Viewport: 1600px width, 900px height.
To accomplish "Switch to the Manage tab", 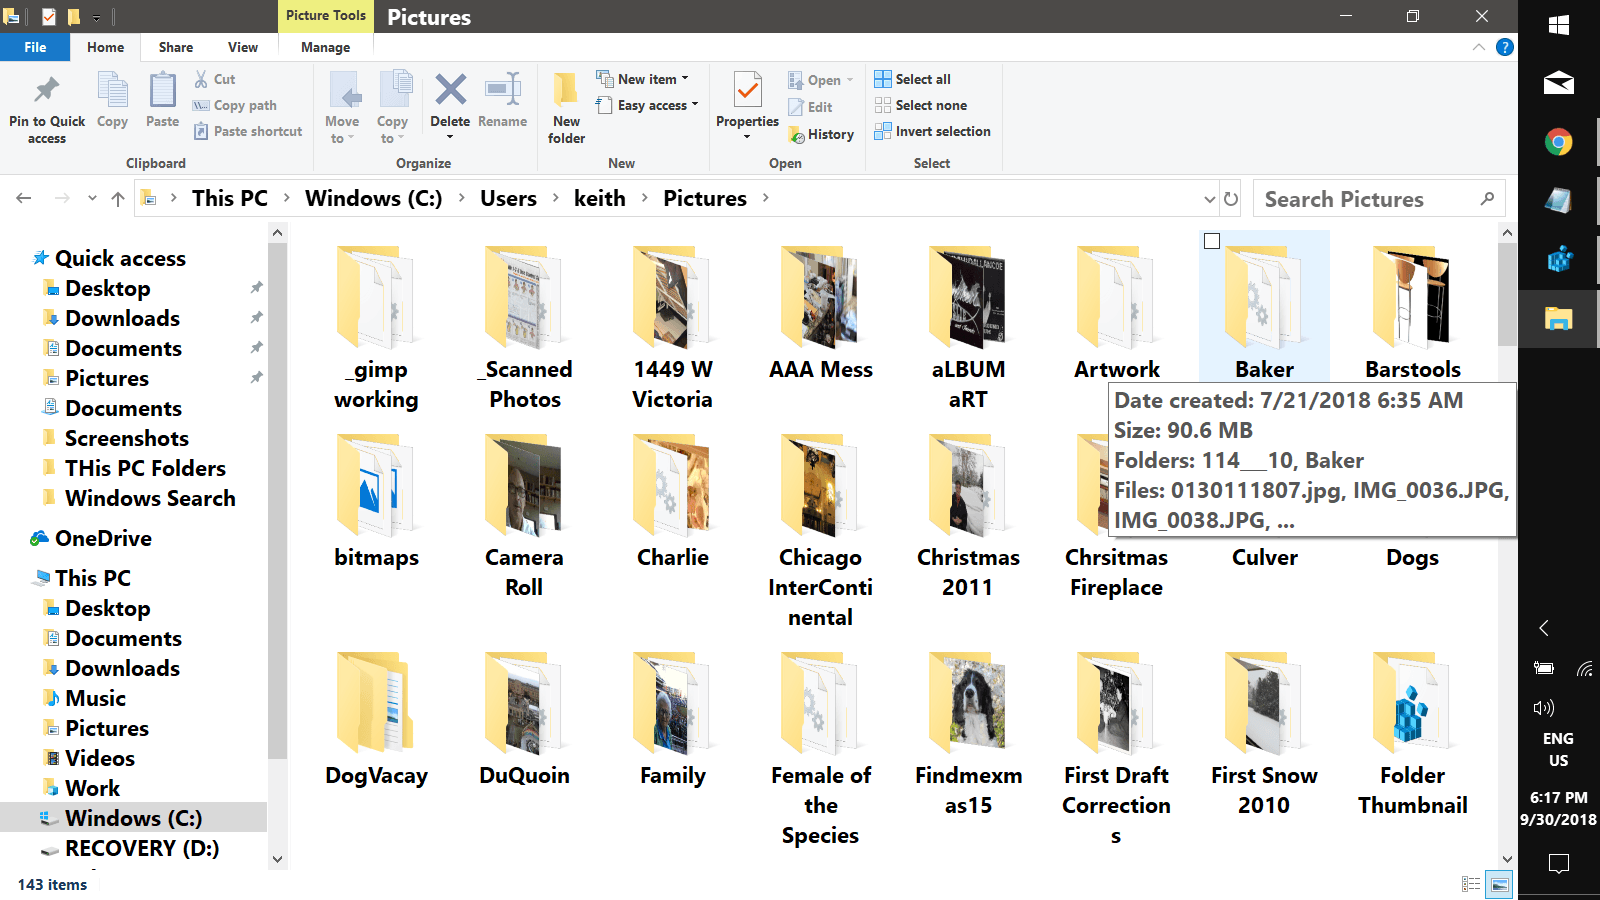I will click(x=325, y=47).
